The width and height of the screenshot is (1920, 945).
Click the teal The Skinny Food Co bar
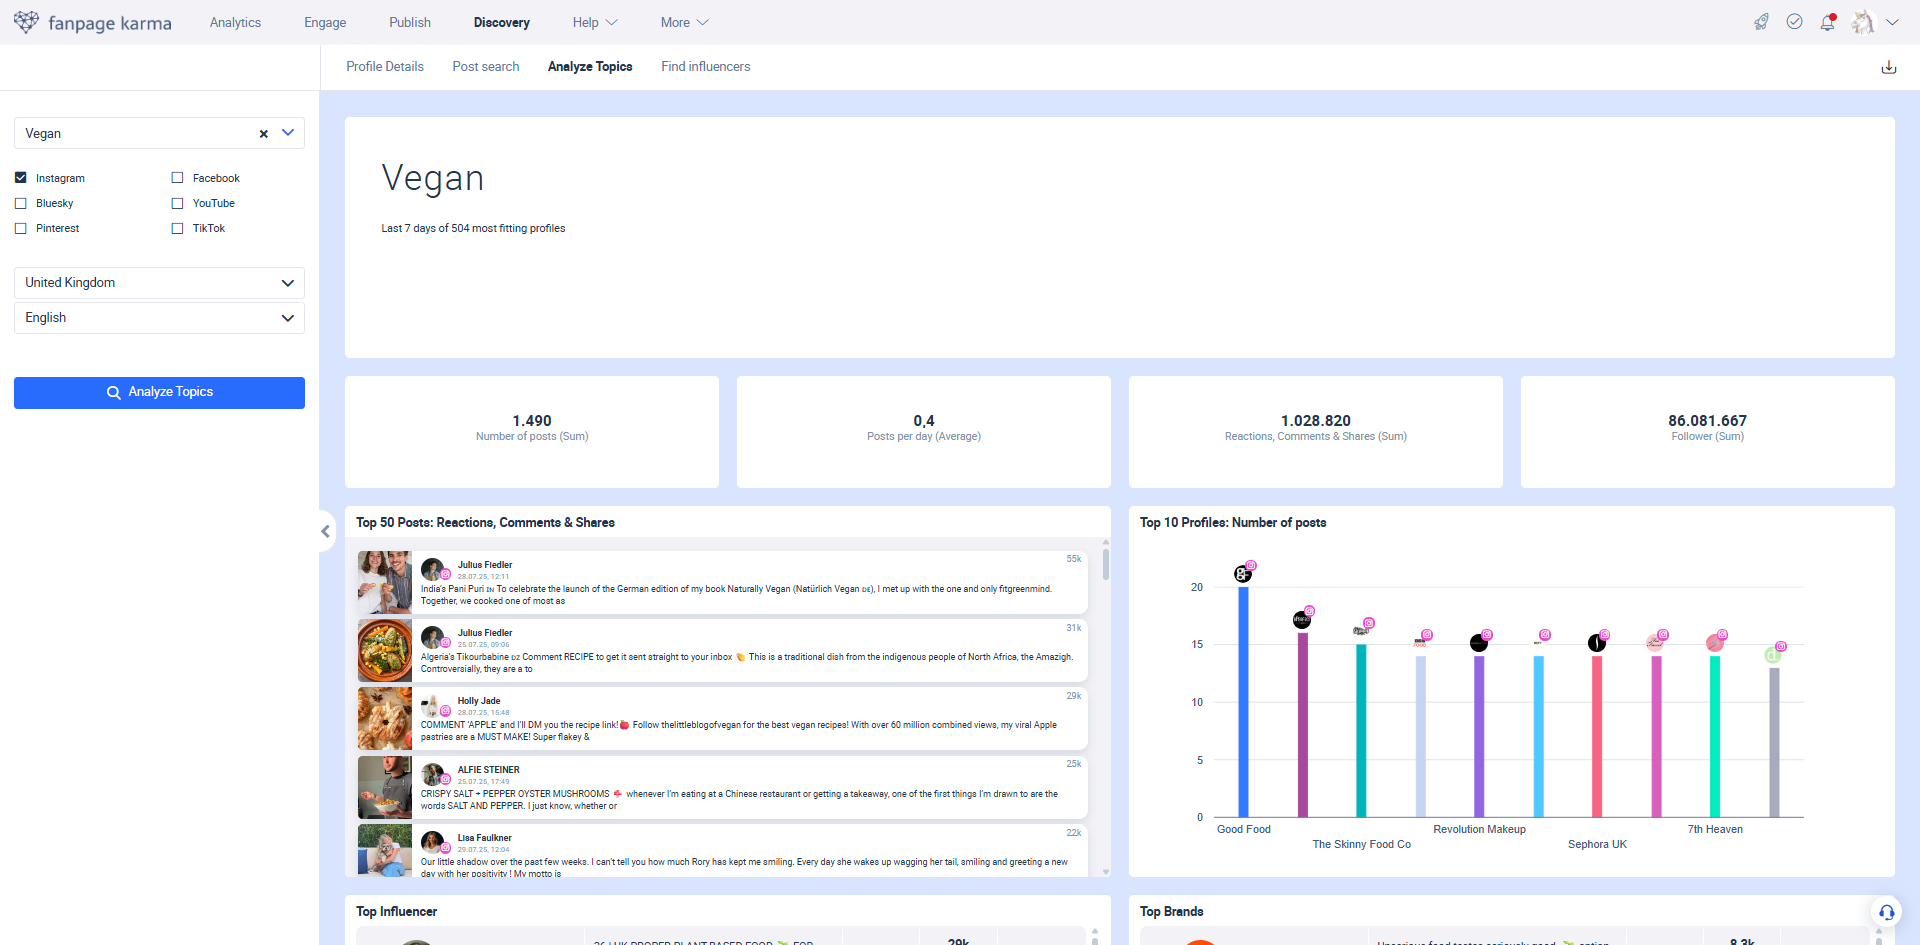[1361, 731]
